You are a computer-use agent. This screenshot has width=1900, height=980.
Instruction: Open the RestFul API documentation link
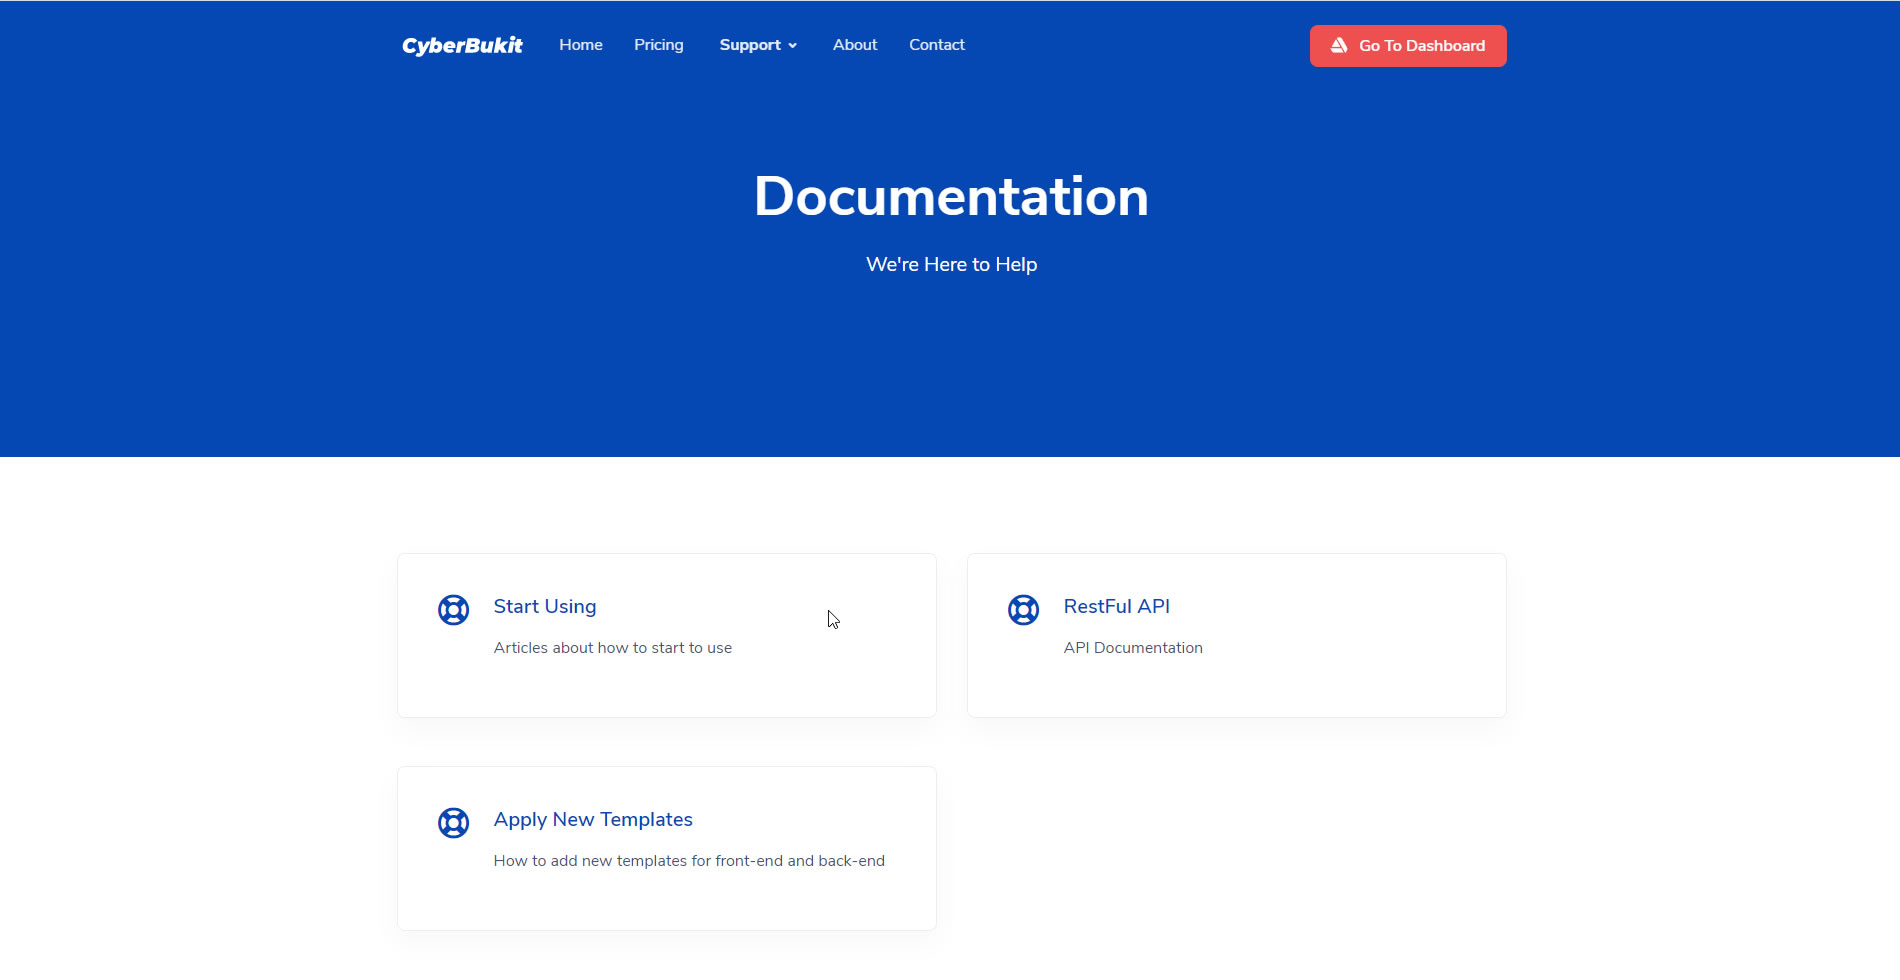[1116, 606]
